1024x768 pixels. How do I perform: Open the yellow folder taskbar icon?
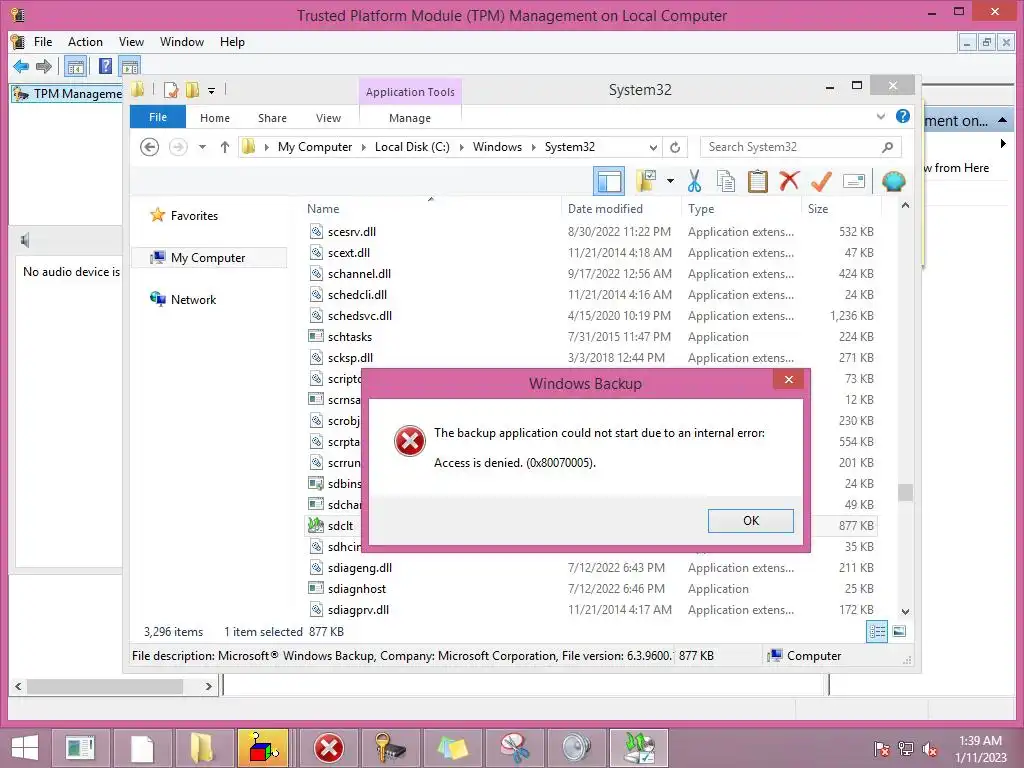point(202,748)
